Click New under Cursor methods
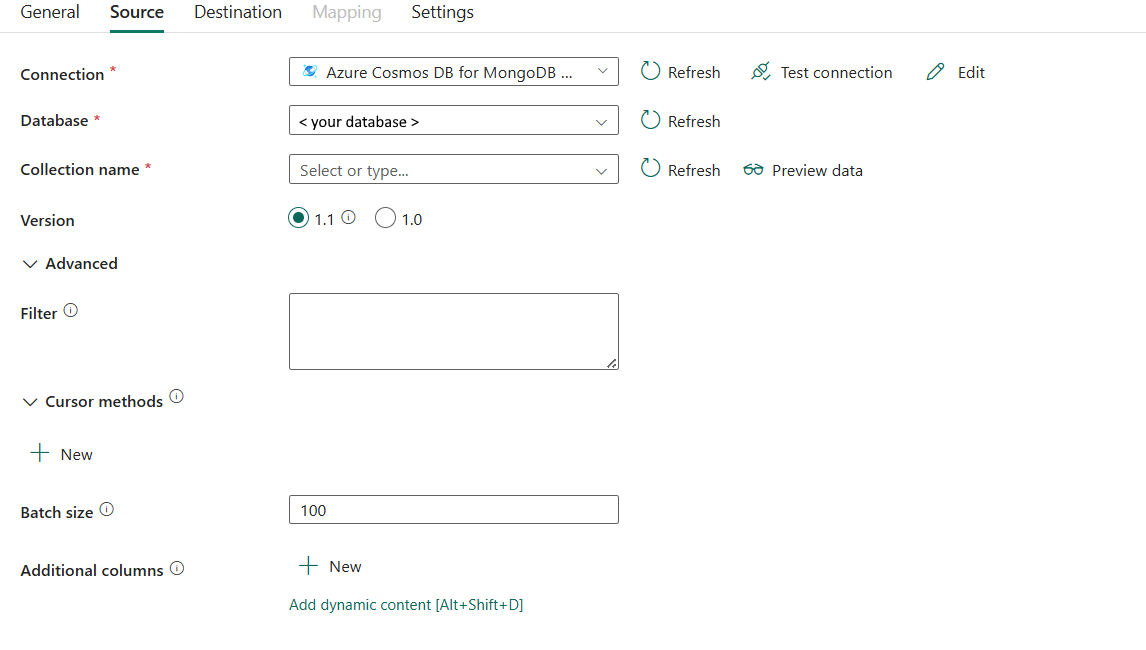 tap(60, 453)
